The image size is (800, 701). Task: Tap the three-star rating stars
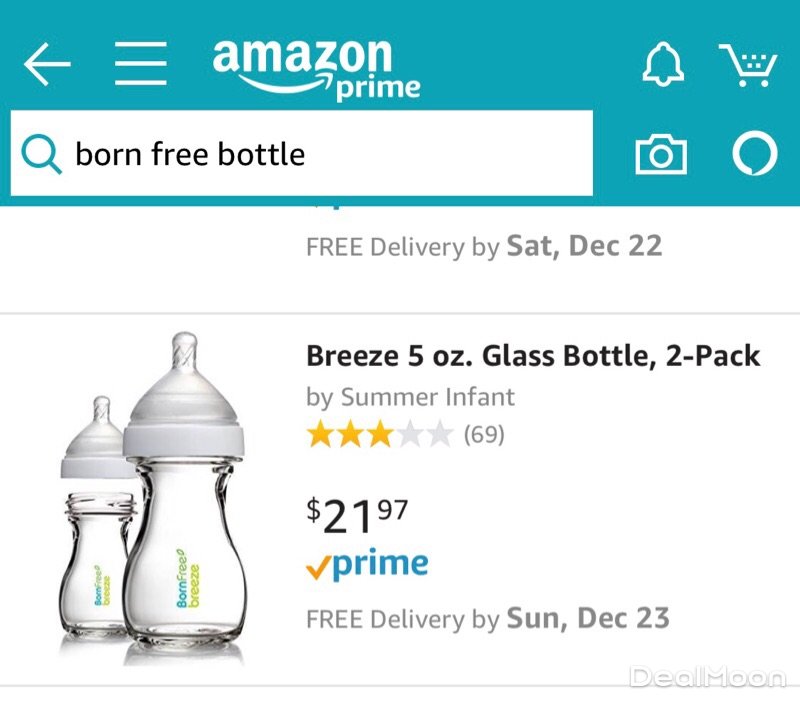pyautogui.click(x=380, y=434)
